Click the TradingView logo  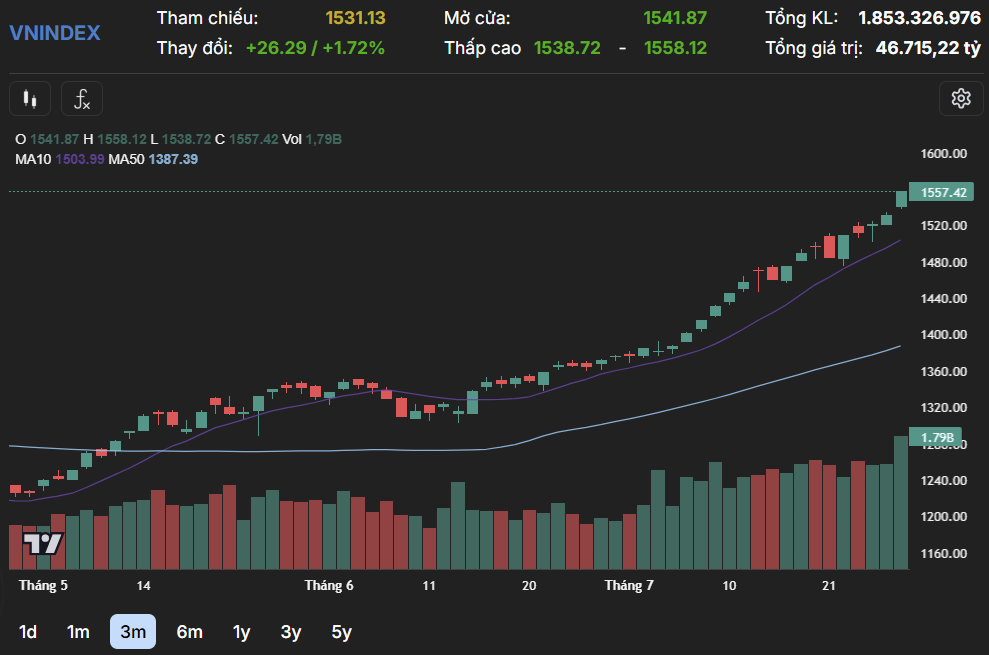click(x=43, y=544)
